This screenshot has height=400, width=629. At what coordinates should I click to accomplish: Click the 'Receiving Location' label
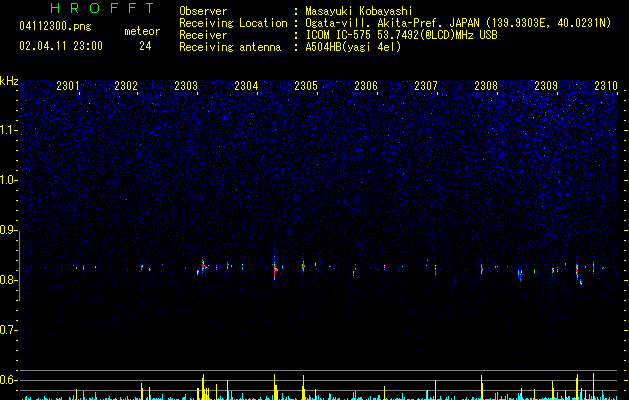click(233, 23)
